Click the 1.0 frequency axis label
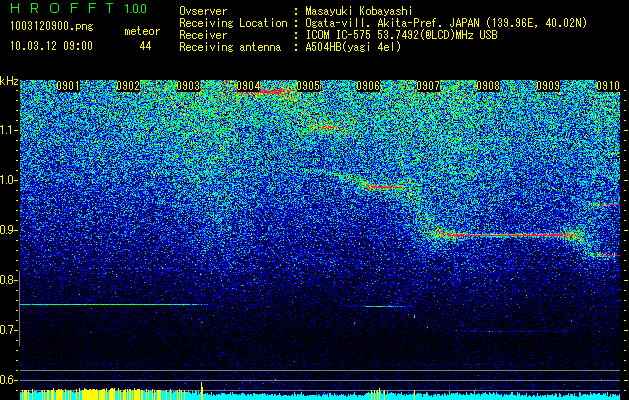Image resolution: width=629 pixels, height=400 pixels. pyautogui.click(x=9, y=180)
